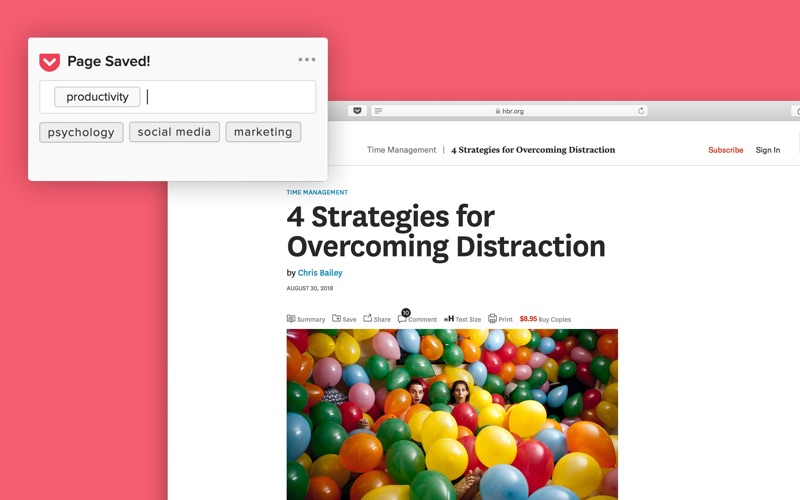Click the Pocket button in Safari toolbar

point(357,111)
